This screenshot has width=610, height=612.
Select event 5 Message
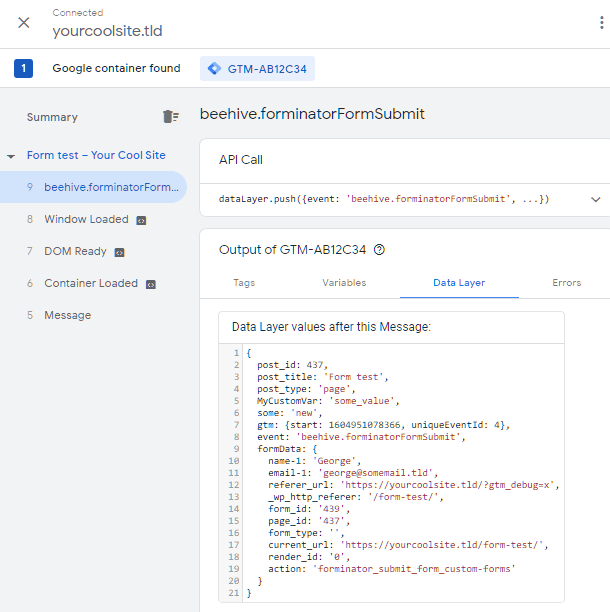[x=68, y=315]
